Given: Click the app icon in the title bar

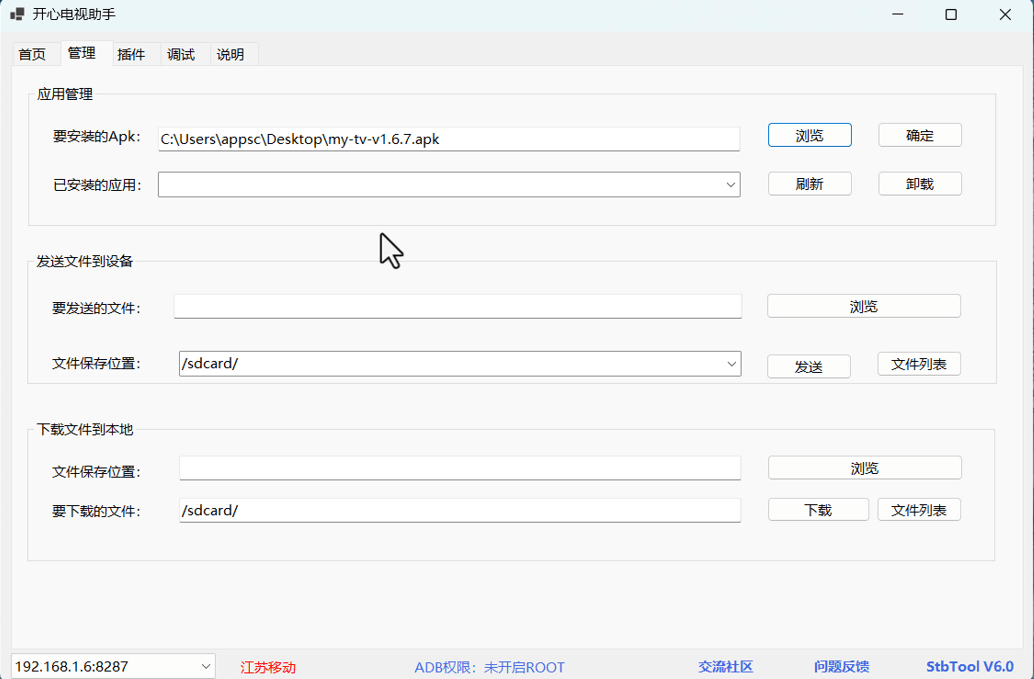Looking at the screenshot, I should coord(17,14).
